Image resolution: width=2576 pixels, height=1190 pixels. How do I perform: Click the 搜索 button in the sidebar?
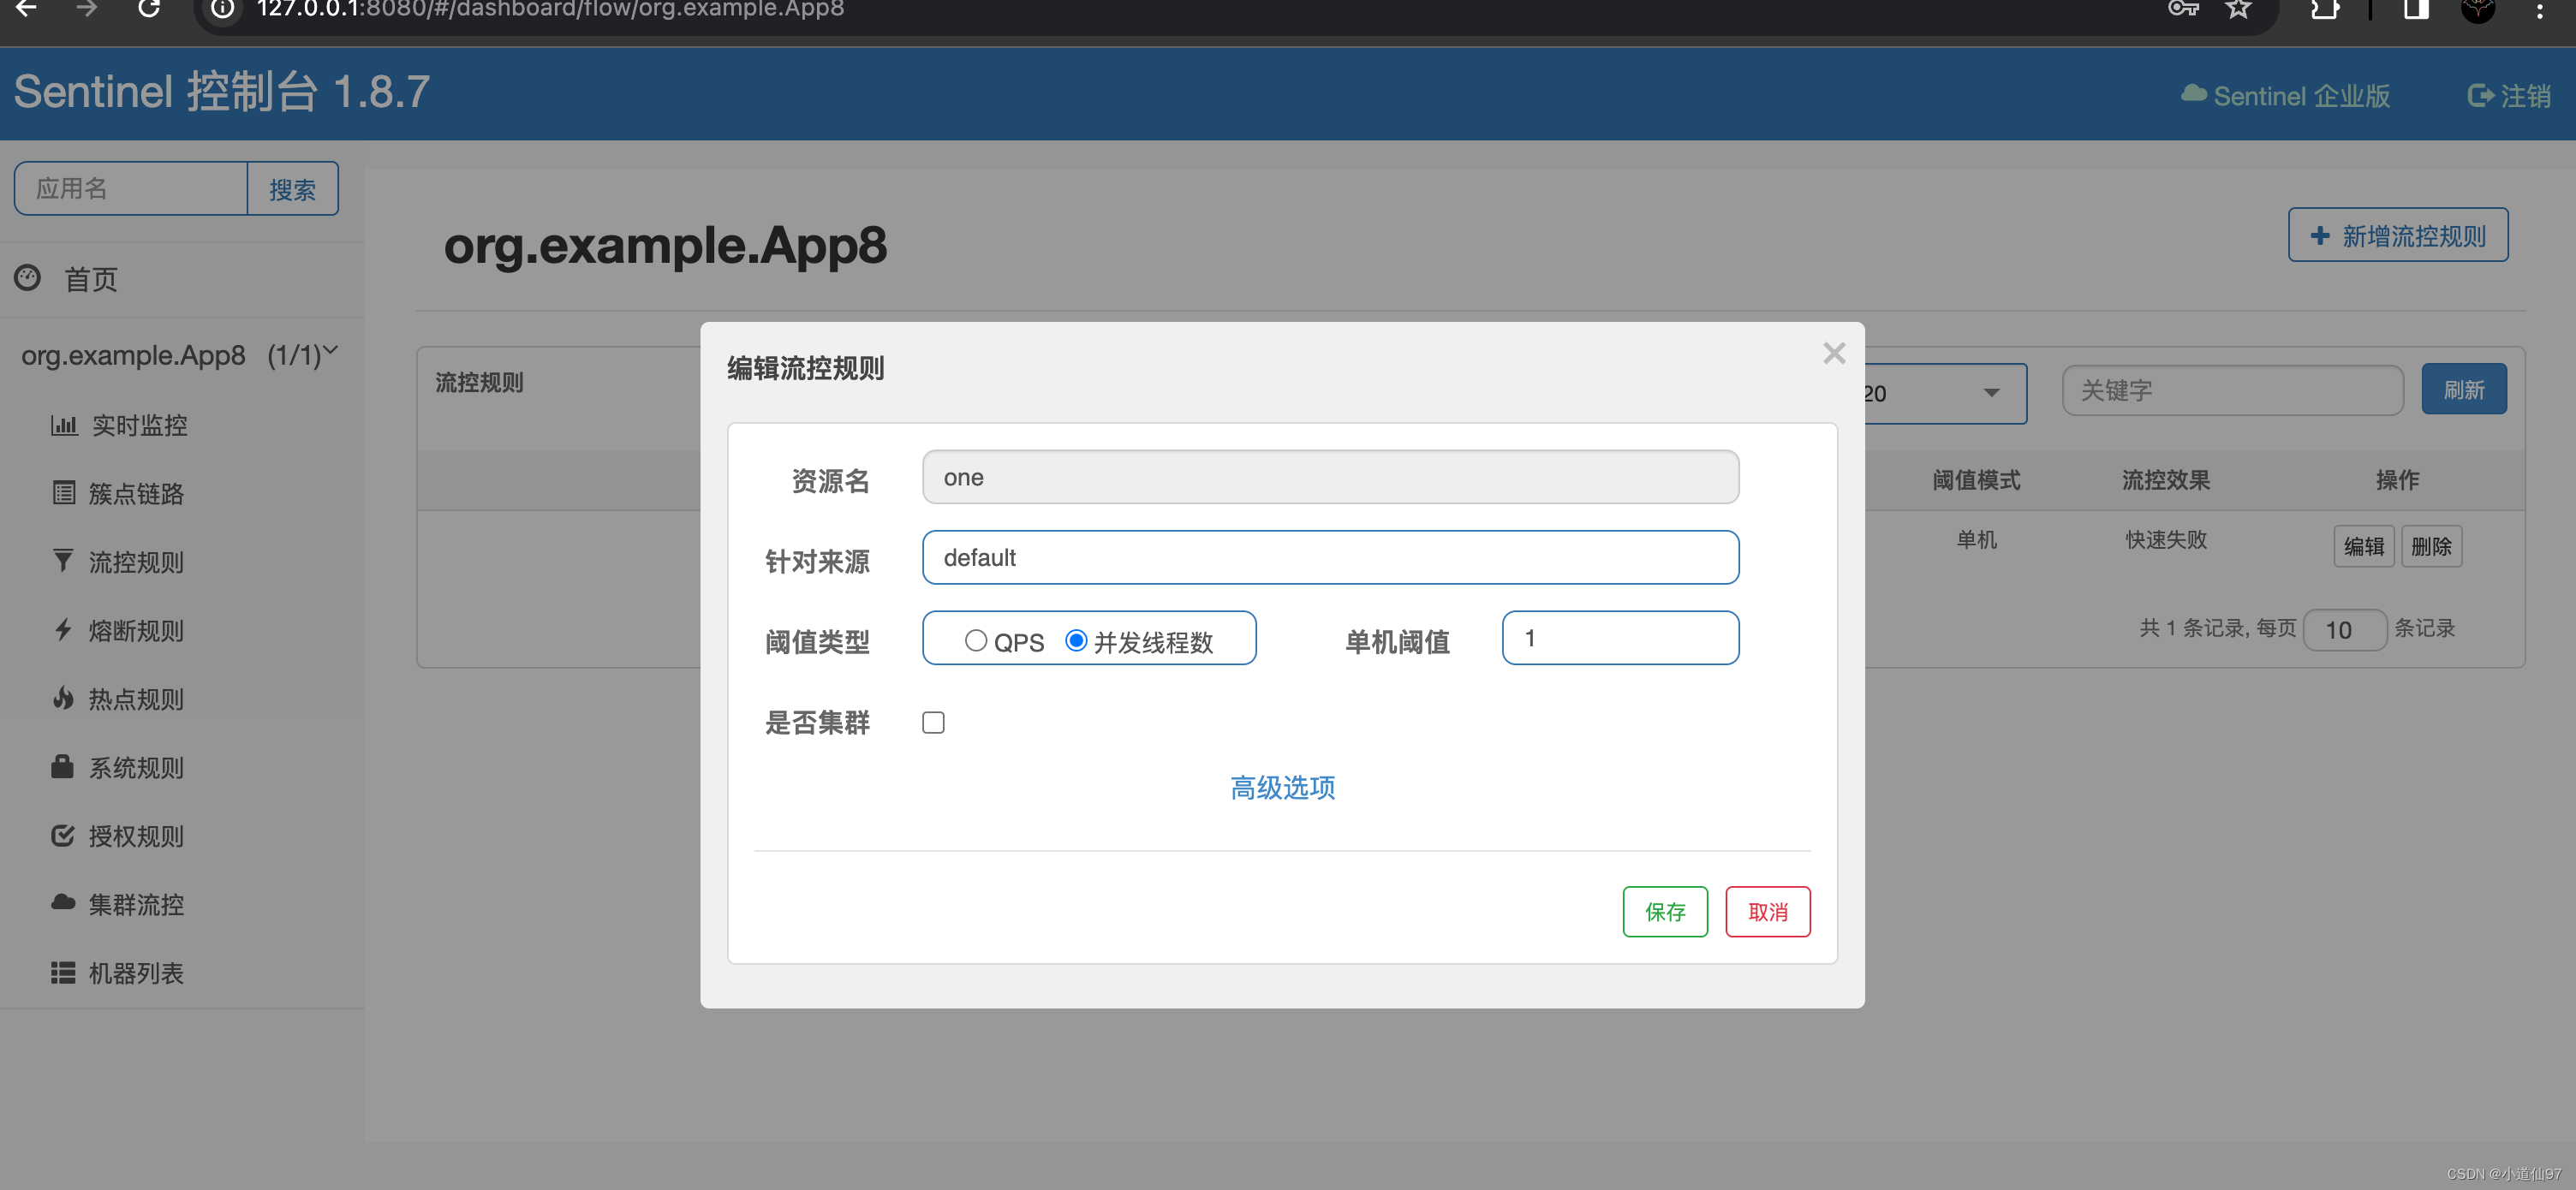point(292,188)
